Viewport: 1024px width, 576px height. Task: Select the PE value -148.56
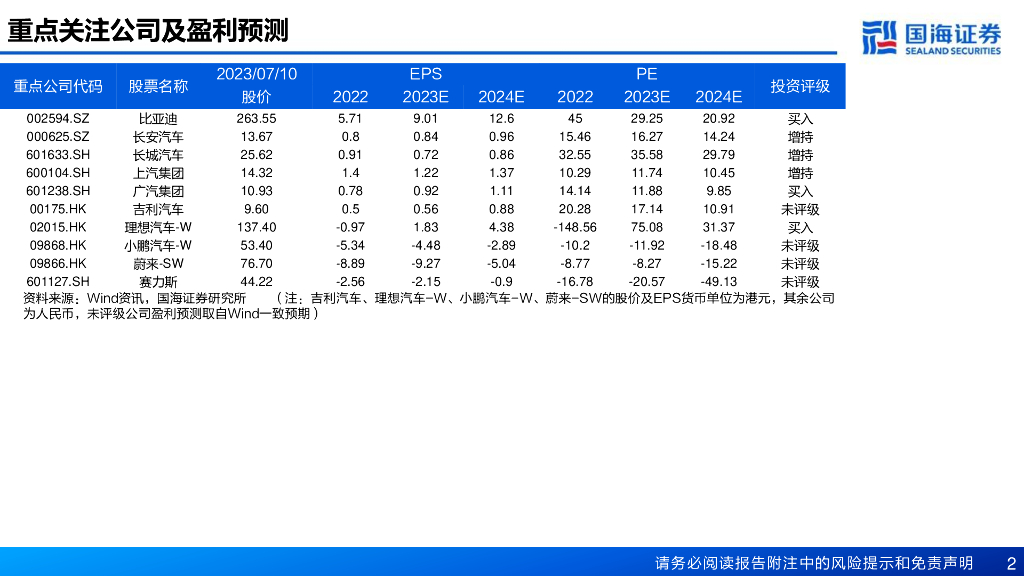point(575,228)
